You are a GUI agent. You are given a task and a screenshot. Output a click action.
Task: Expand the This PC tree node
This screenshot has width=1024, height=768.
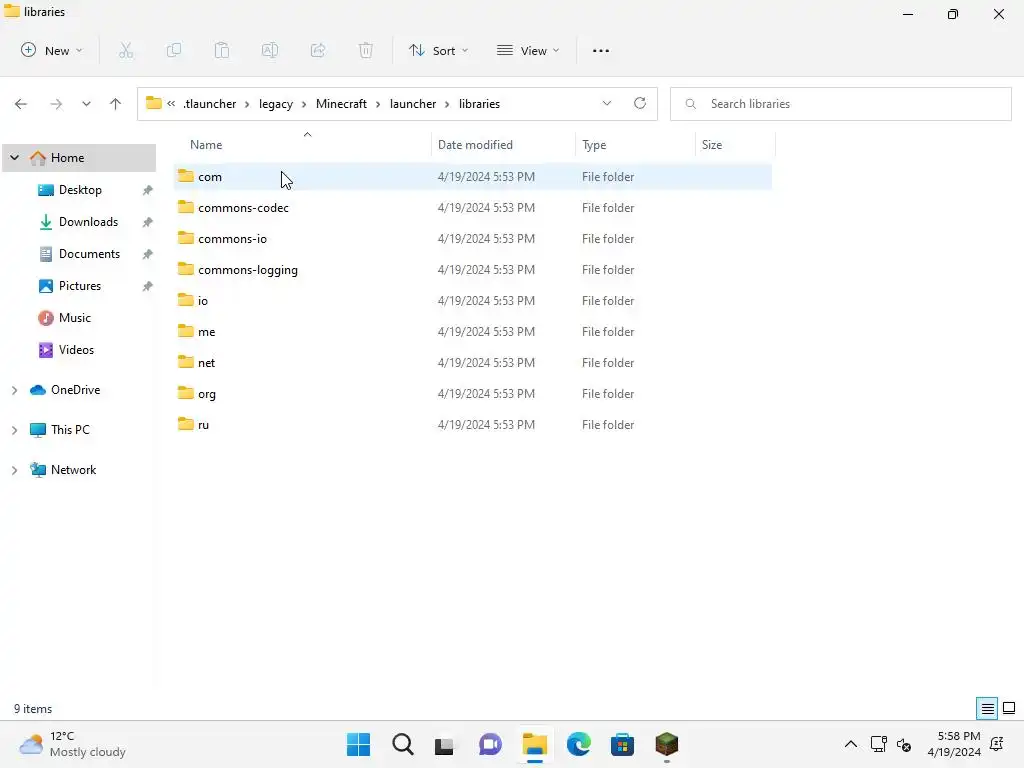click(14, 430)
